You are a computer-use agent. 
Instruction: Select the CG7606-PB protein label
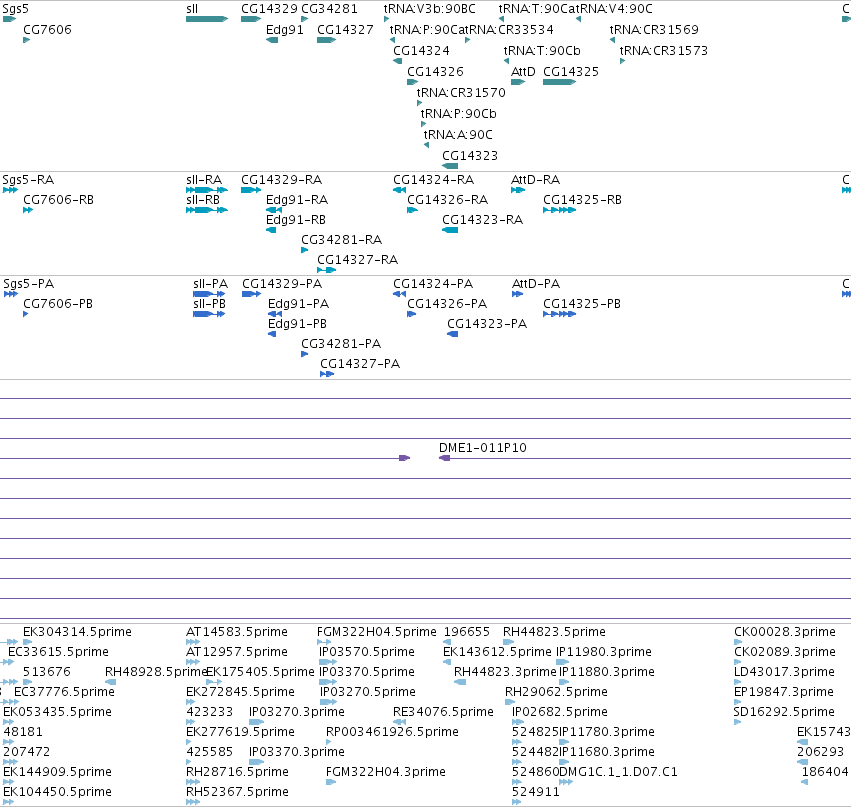(58, 304)
